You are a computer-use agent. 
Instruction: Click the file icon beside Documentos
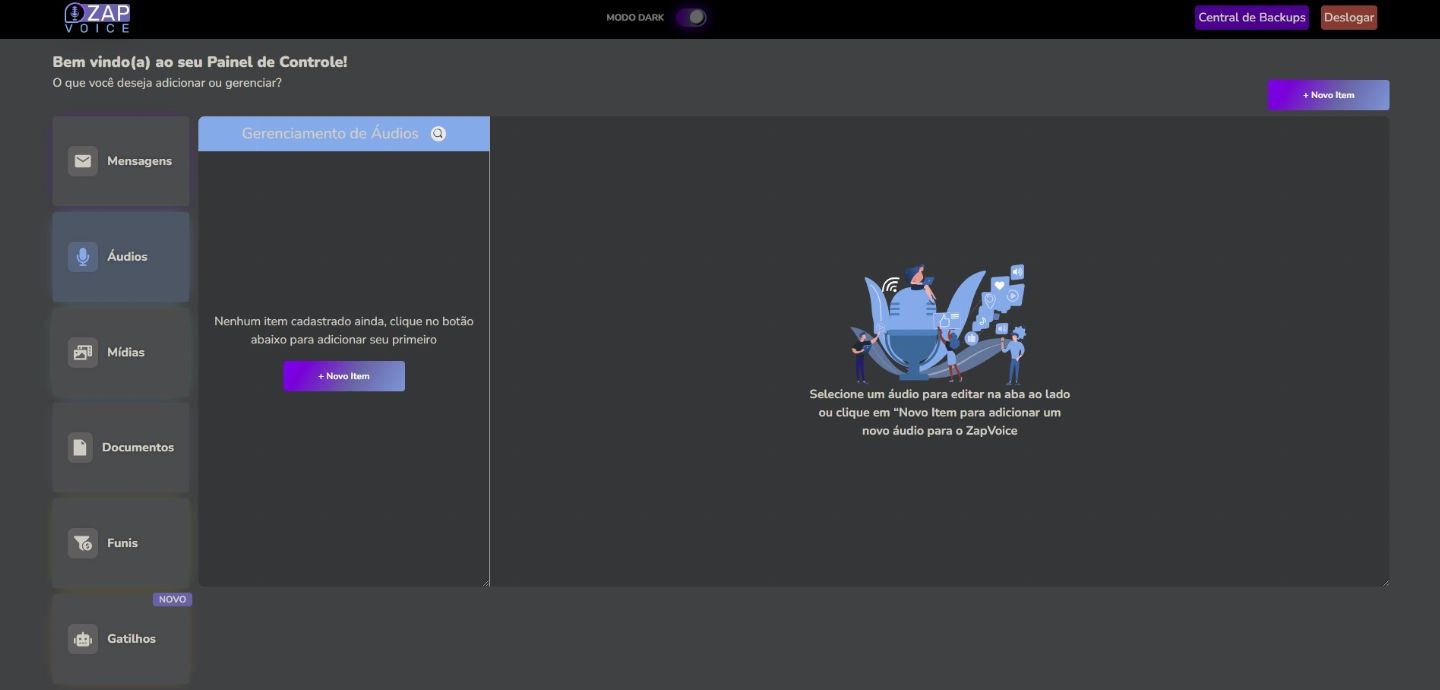80,447
